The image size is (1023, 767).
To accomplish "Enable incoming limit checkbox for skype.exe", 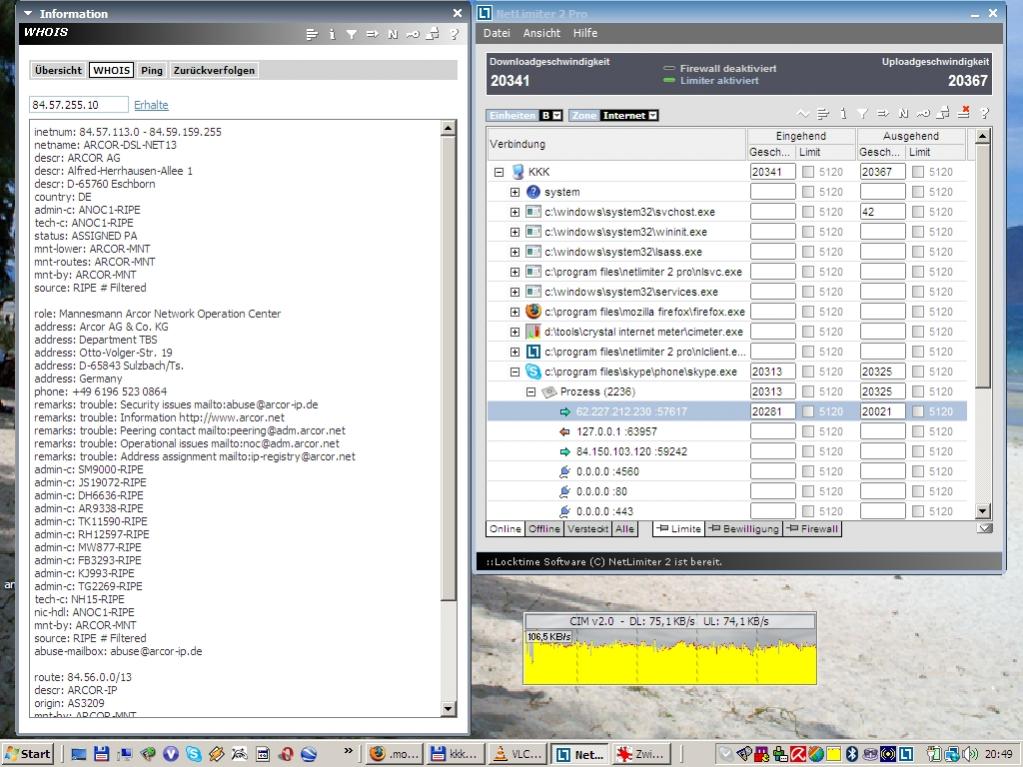I will tap(808, 371).
